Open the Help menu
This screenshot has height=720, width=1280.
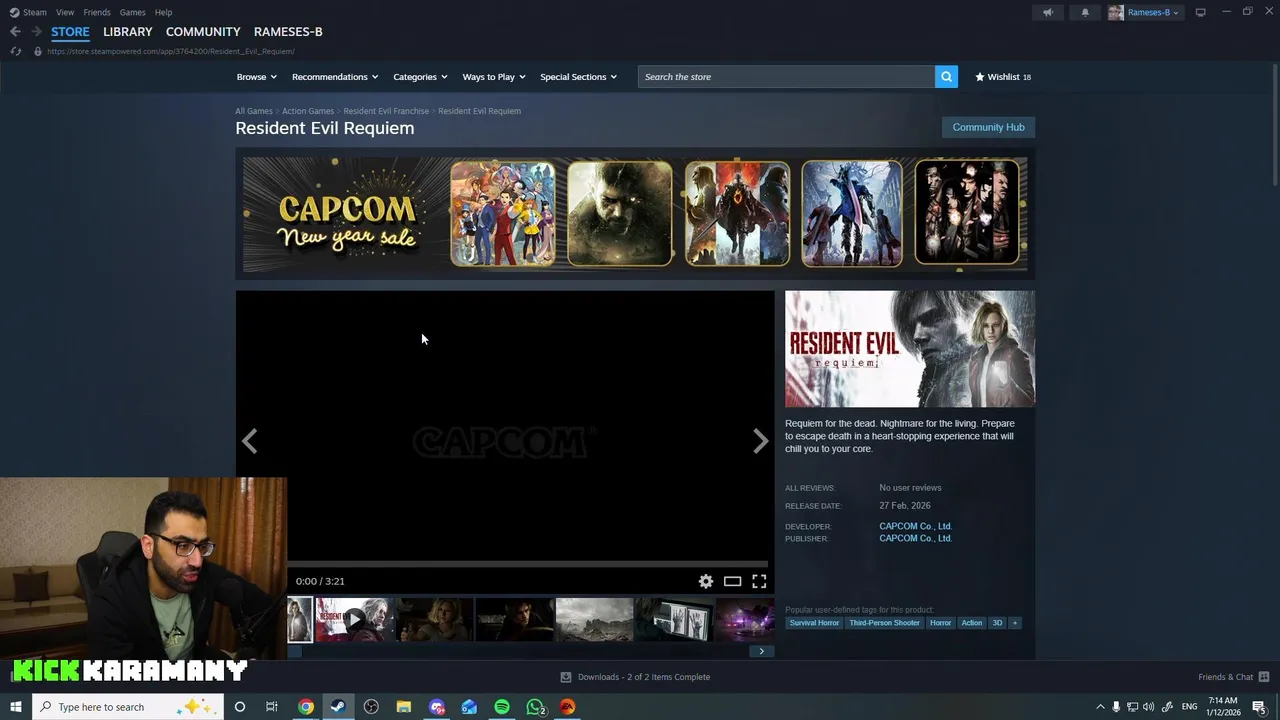point(163,12)
